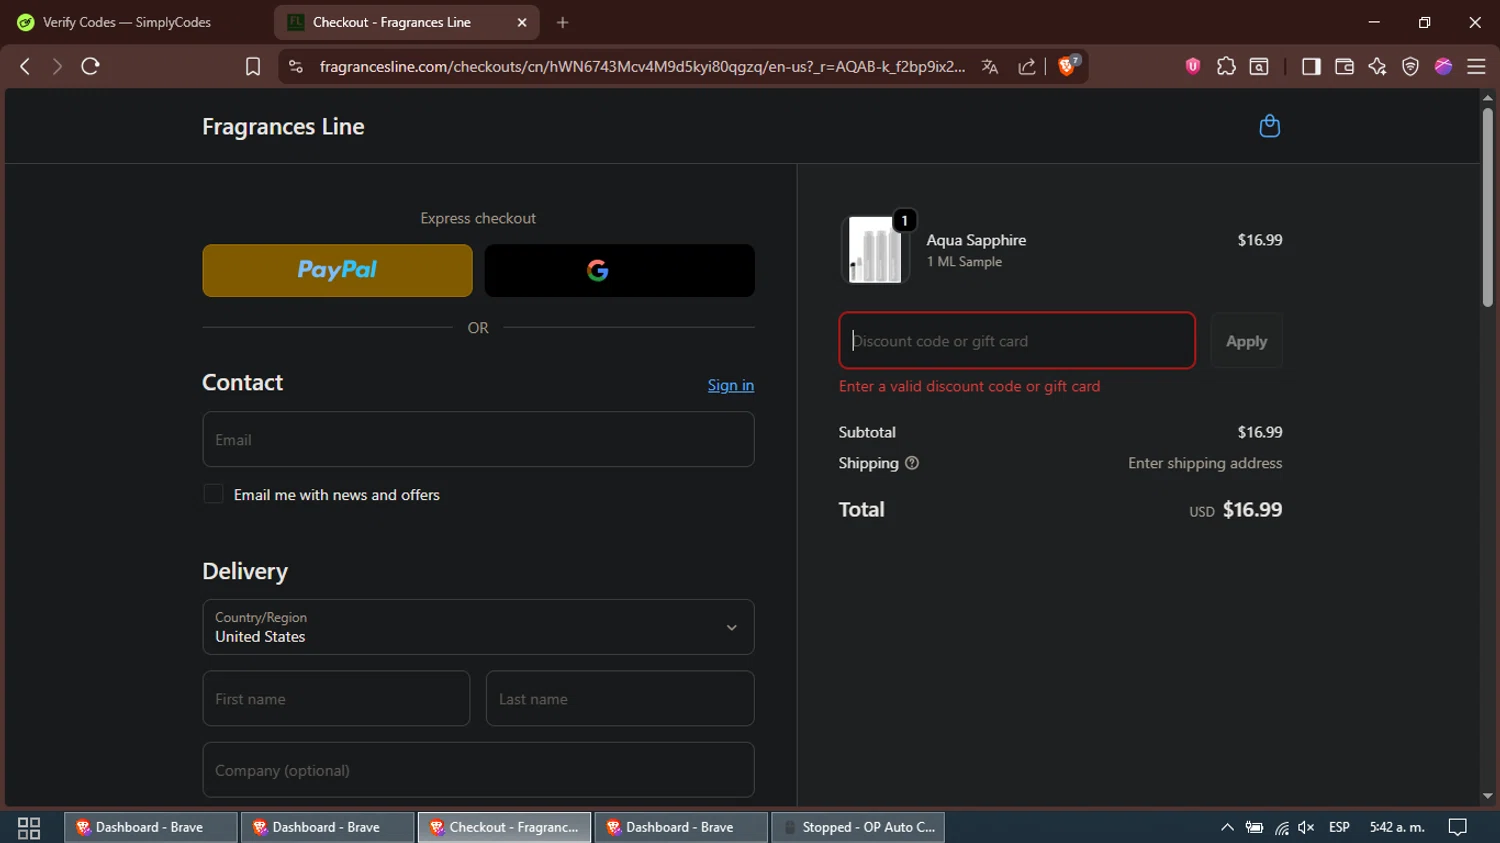Image resolution: width=1500 pixels, height=843 pixels.
Task: Click the Aqua Sapphire product name
Action: 976,240
